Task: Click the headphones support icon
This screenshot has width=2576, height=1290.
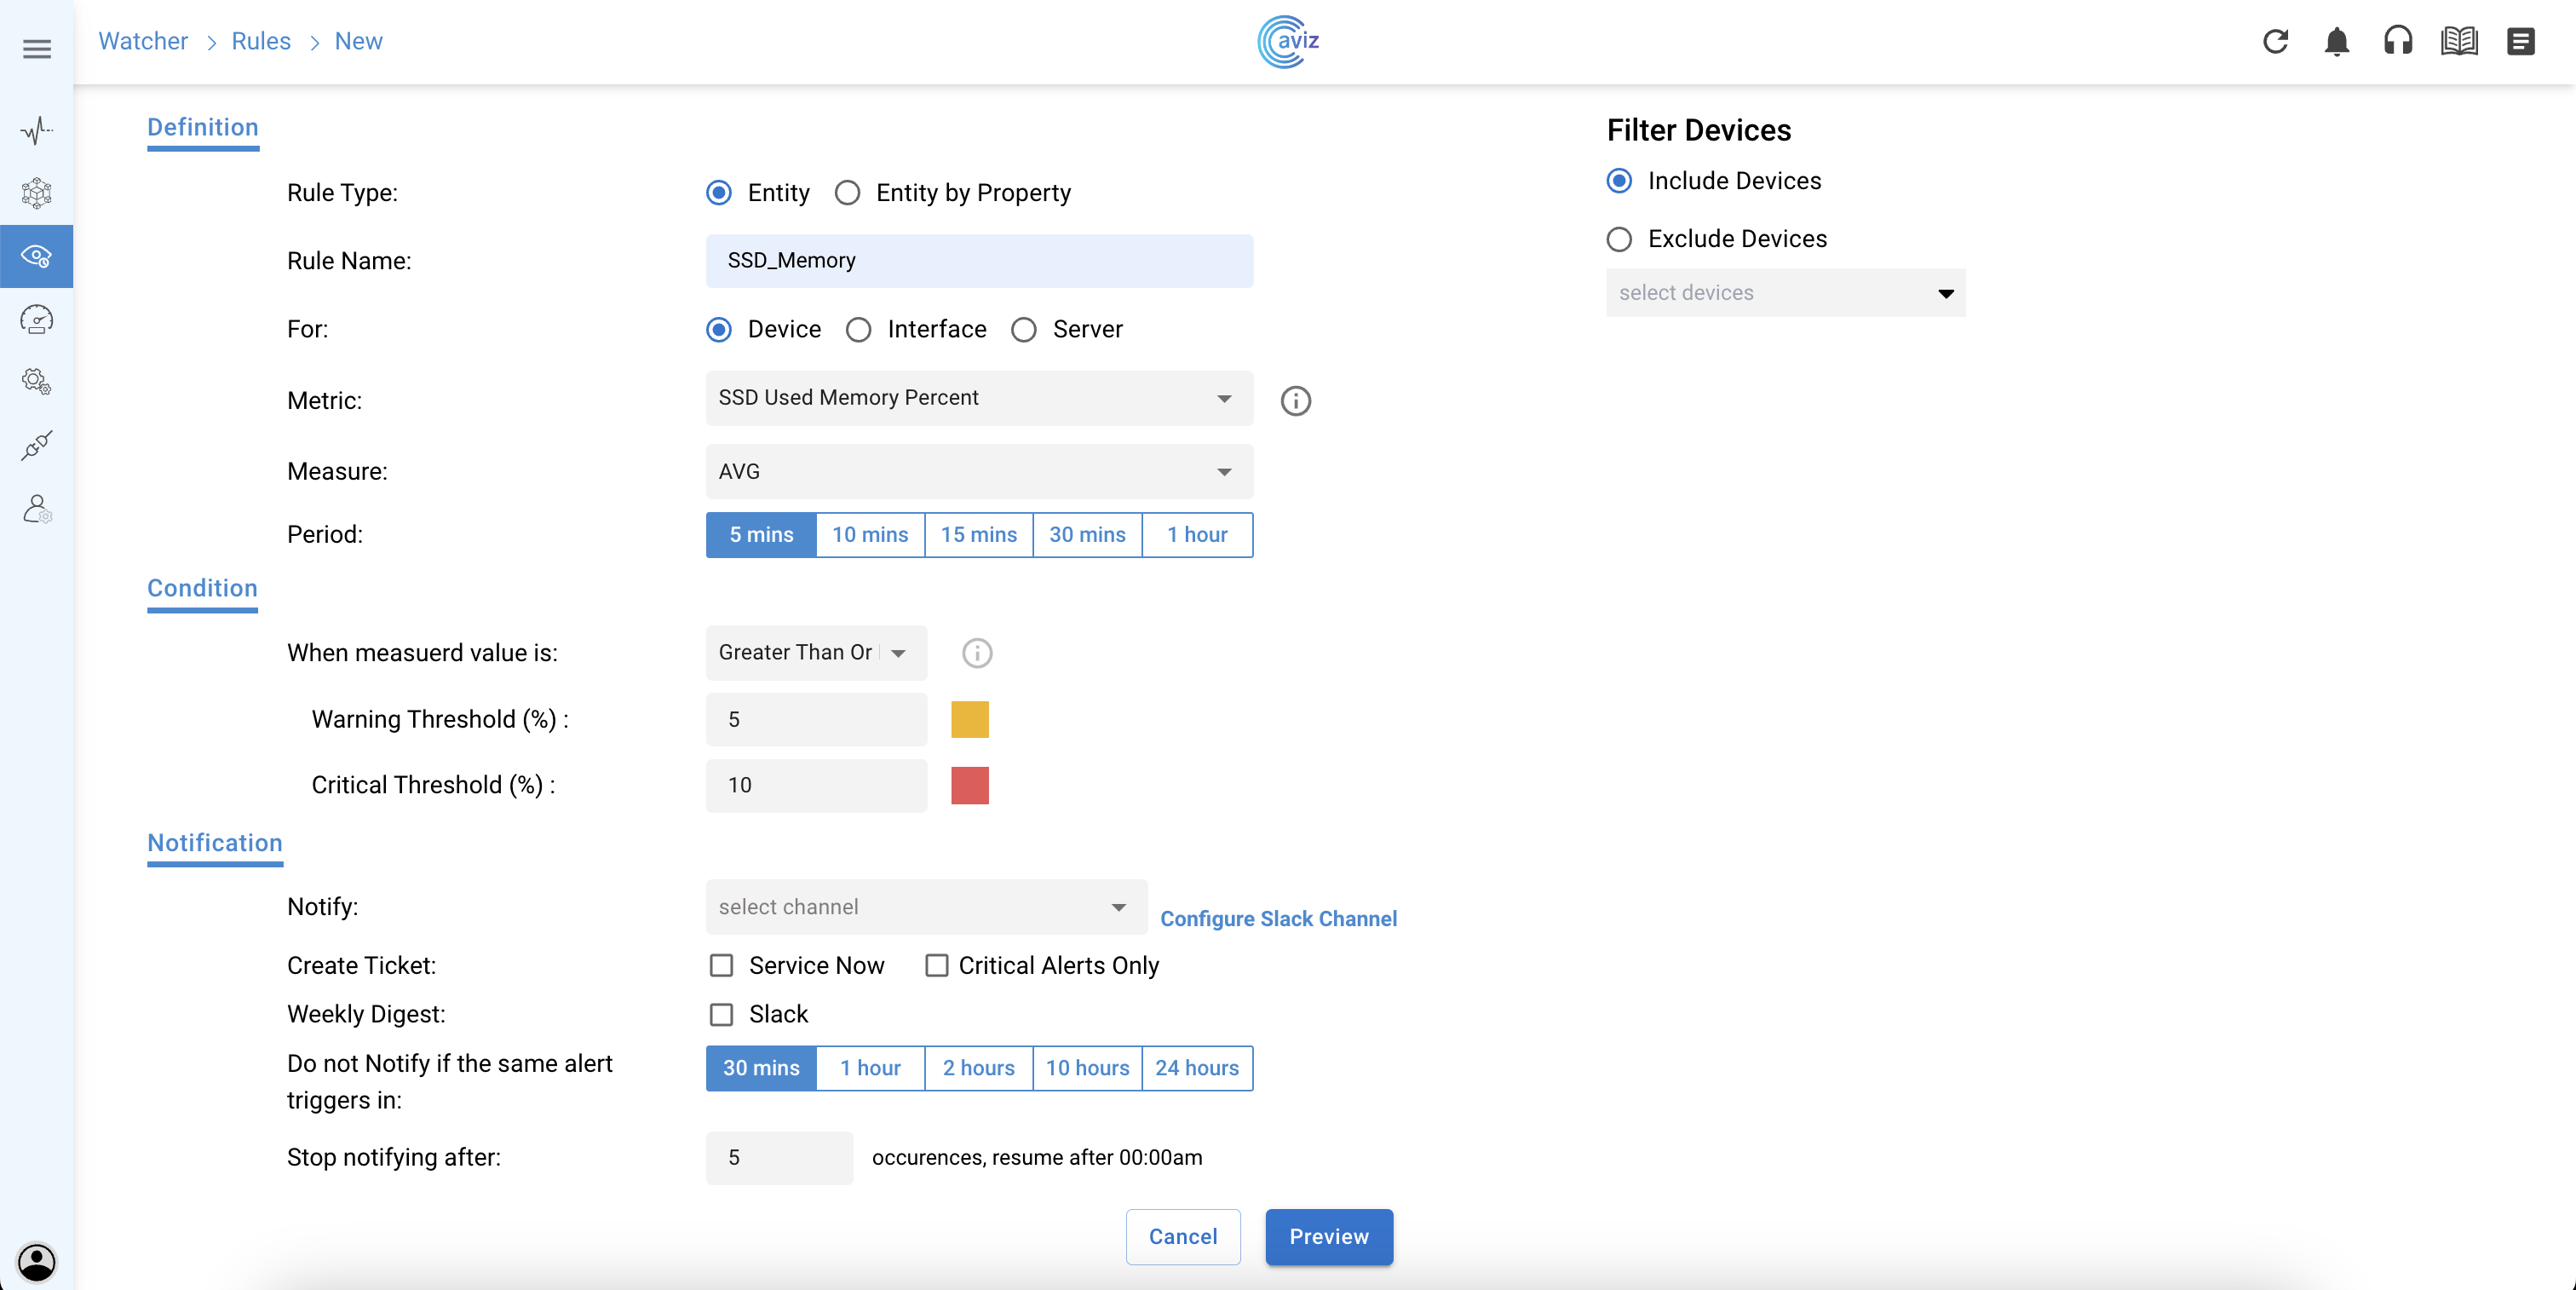Action: 2397,41
